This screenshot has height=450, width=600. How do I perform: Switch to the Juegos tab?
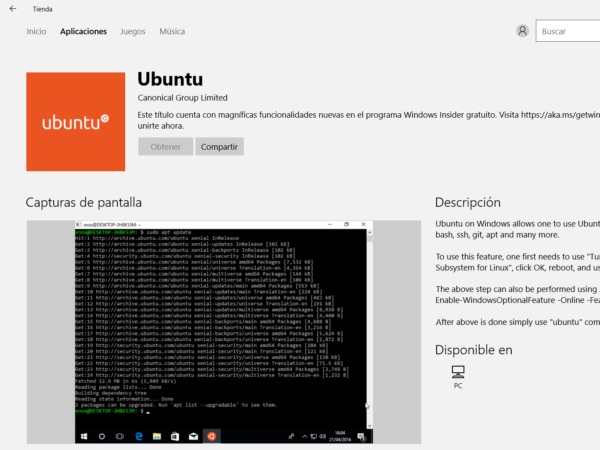(x=133, y=31)
